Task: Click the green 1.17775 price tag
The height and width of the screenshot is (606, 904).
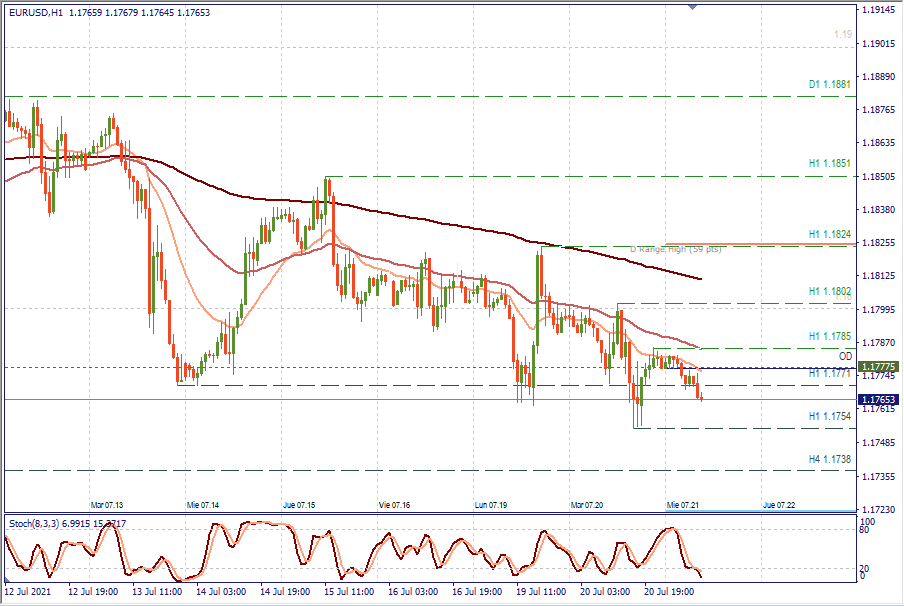Action: tap(878, 367)
